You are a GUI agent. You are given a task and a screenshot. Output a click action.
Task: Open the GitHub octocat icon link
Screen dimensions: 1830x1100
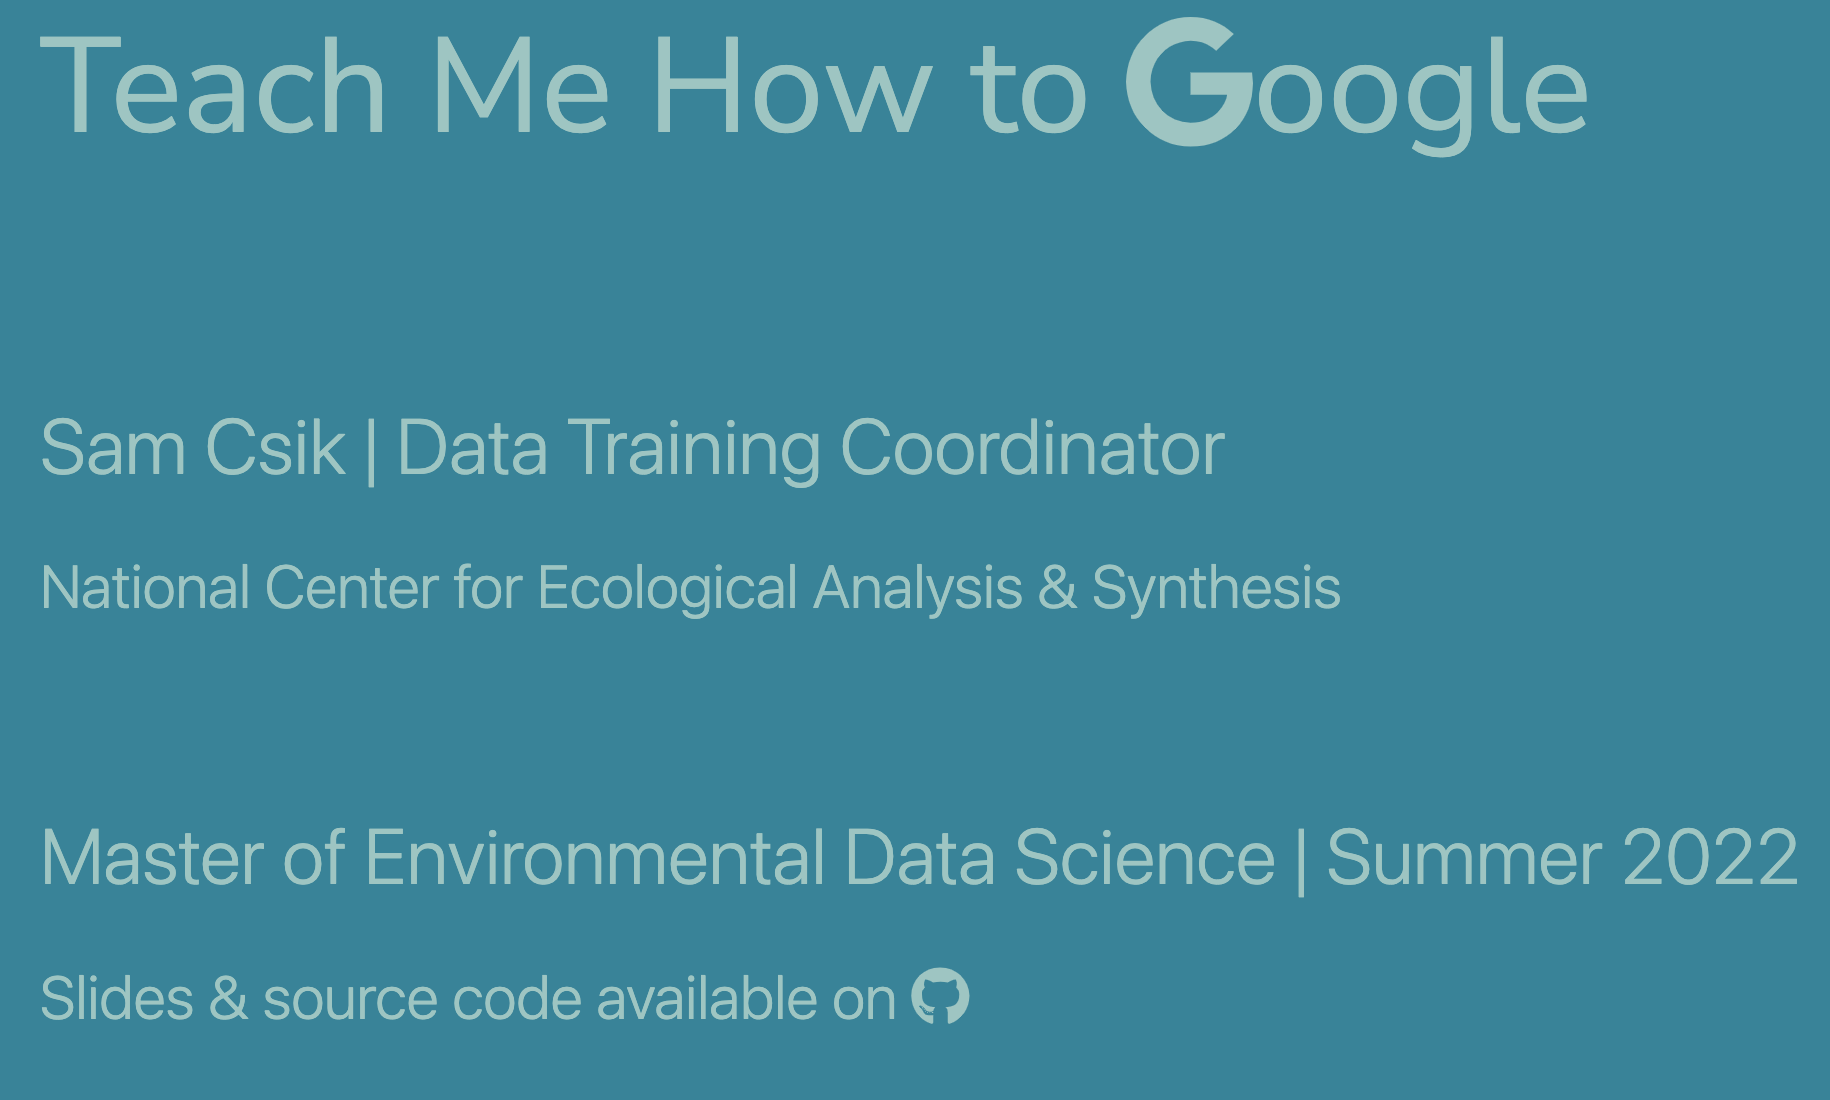tap(940, 996)
